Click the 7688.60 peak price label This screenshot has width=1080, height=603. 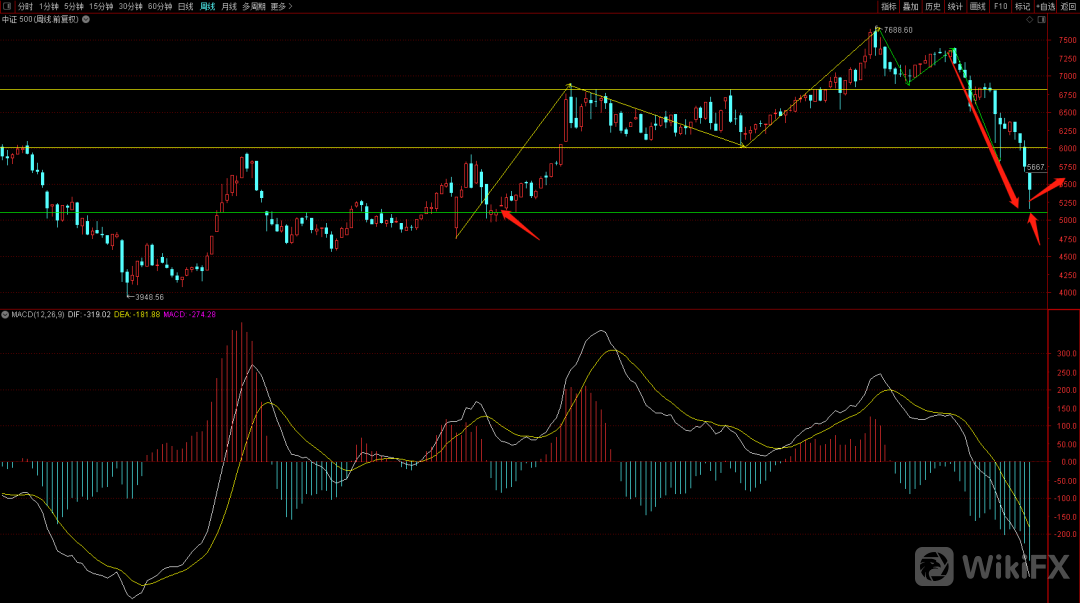(x=898, y=30)
